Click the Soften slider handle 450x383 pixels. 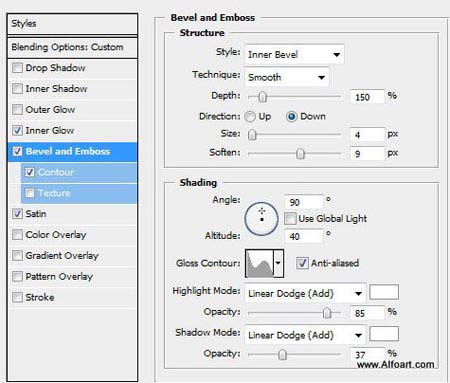tap(300, 153)
